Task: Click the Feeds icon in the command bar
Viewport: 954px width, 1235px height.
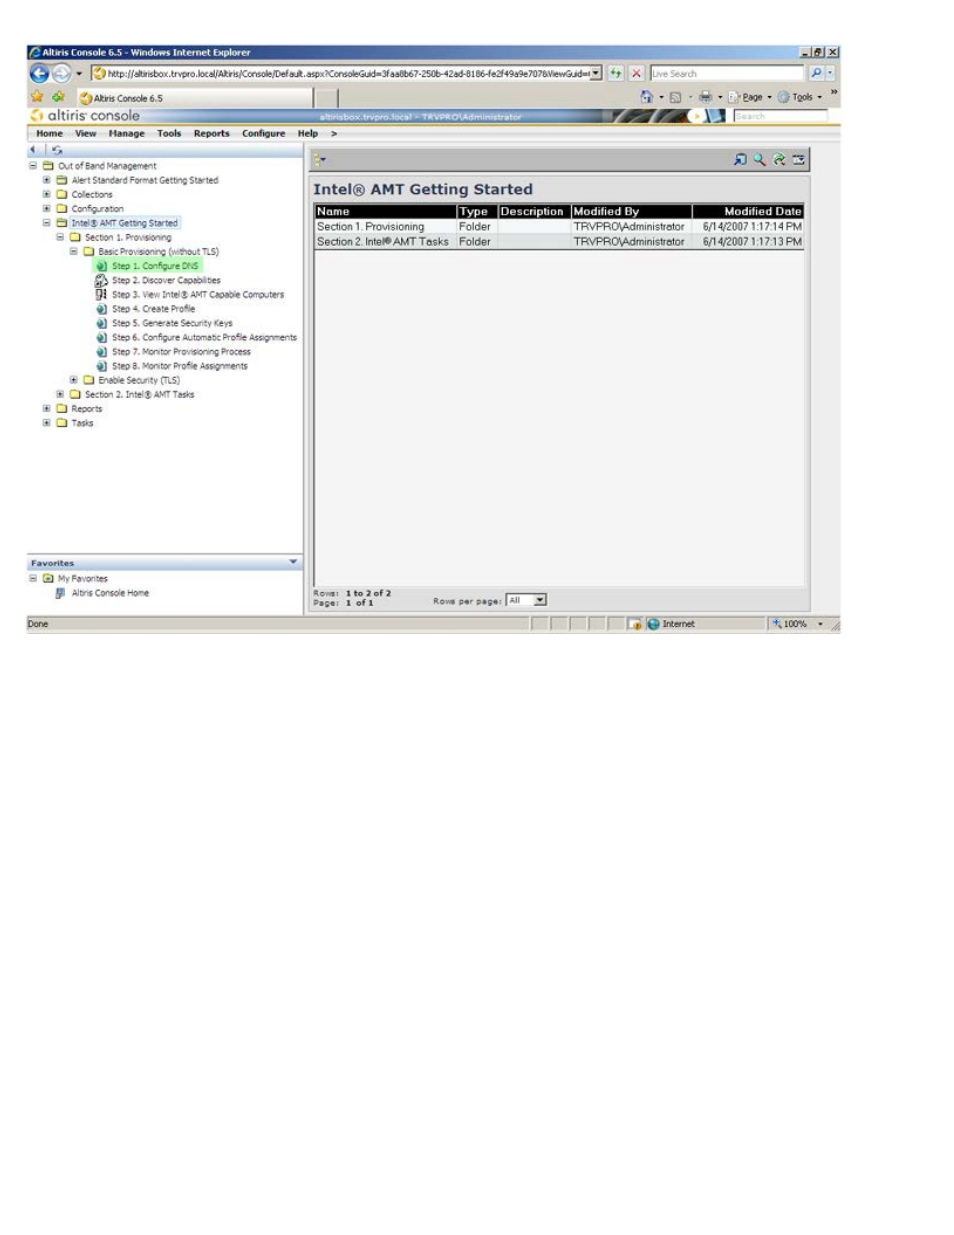Action: click(675, 97)
